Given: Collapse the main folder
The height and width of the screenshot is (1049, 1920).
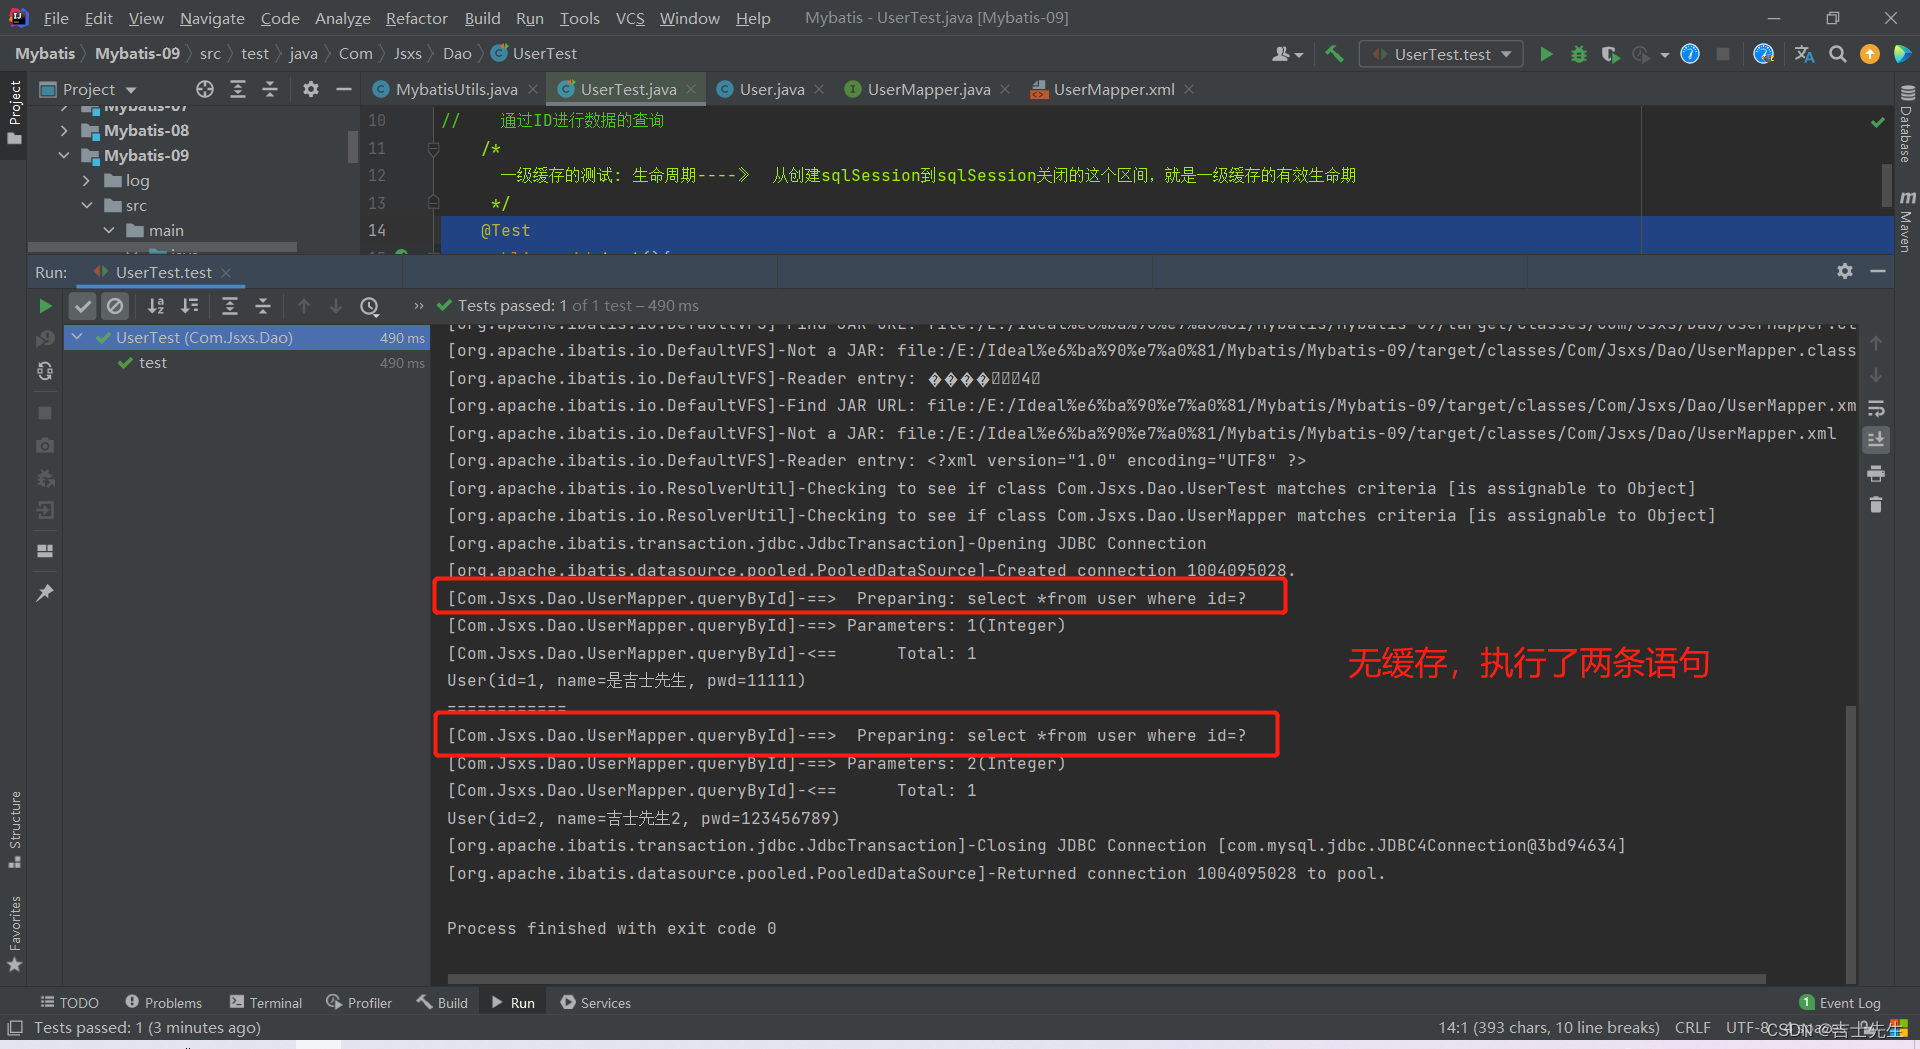Looking at the screenshot, I should coord(110,230).
